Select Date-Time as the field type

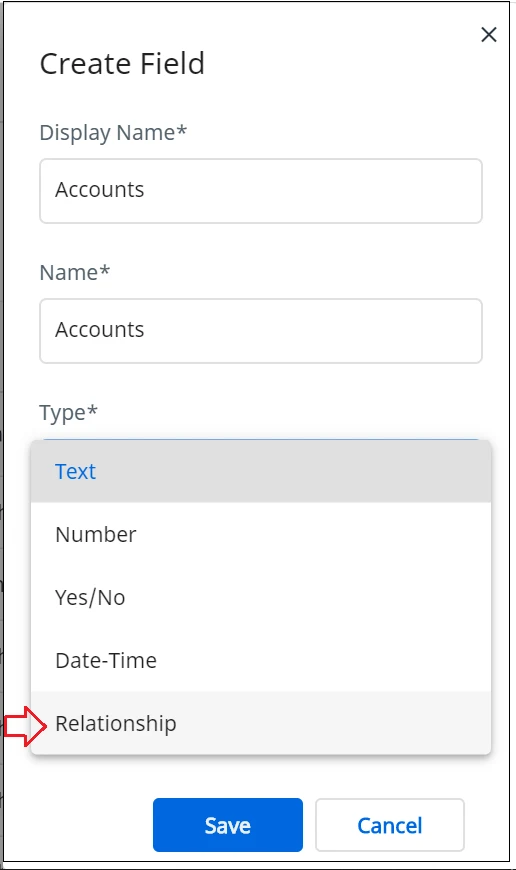[x=261, y=660]
